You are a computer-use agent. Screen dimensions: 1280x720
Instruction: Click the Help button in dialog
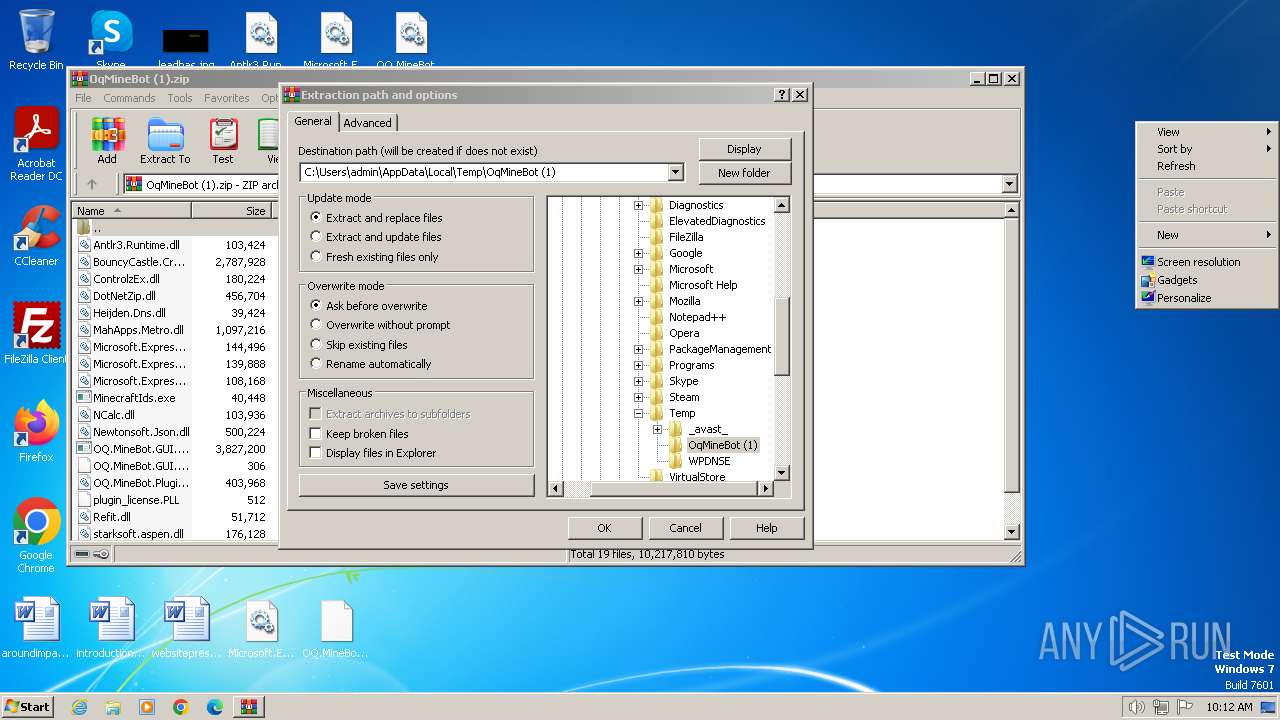click(766, 528)
